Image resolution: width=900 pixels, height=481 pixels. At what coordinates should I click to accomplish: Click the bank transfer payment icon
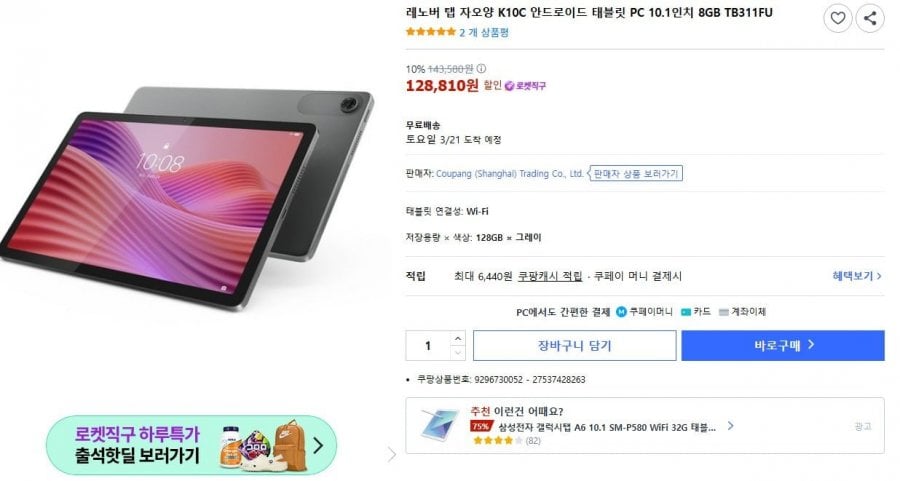click(723, 312)
